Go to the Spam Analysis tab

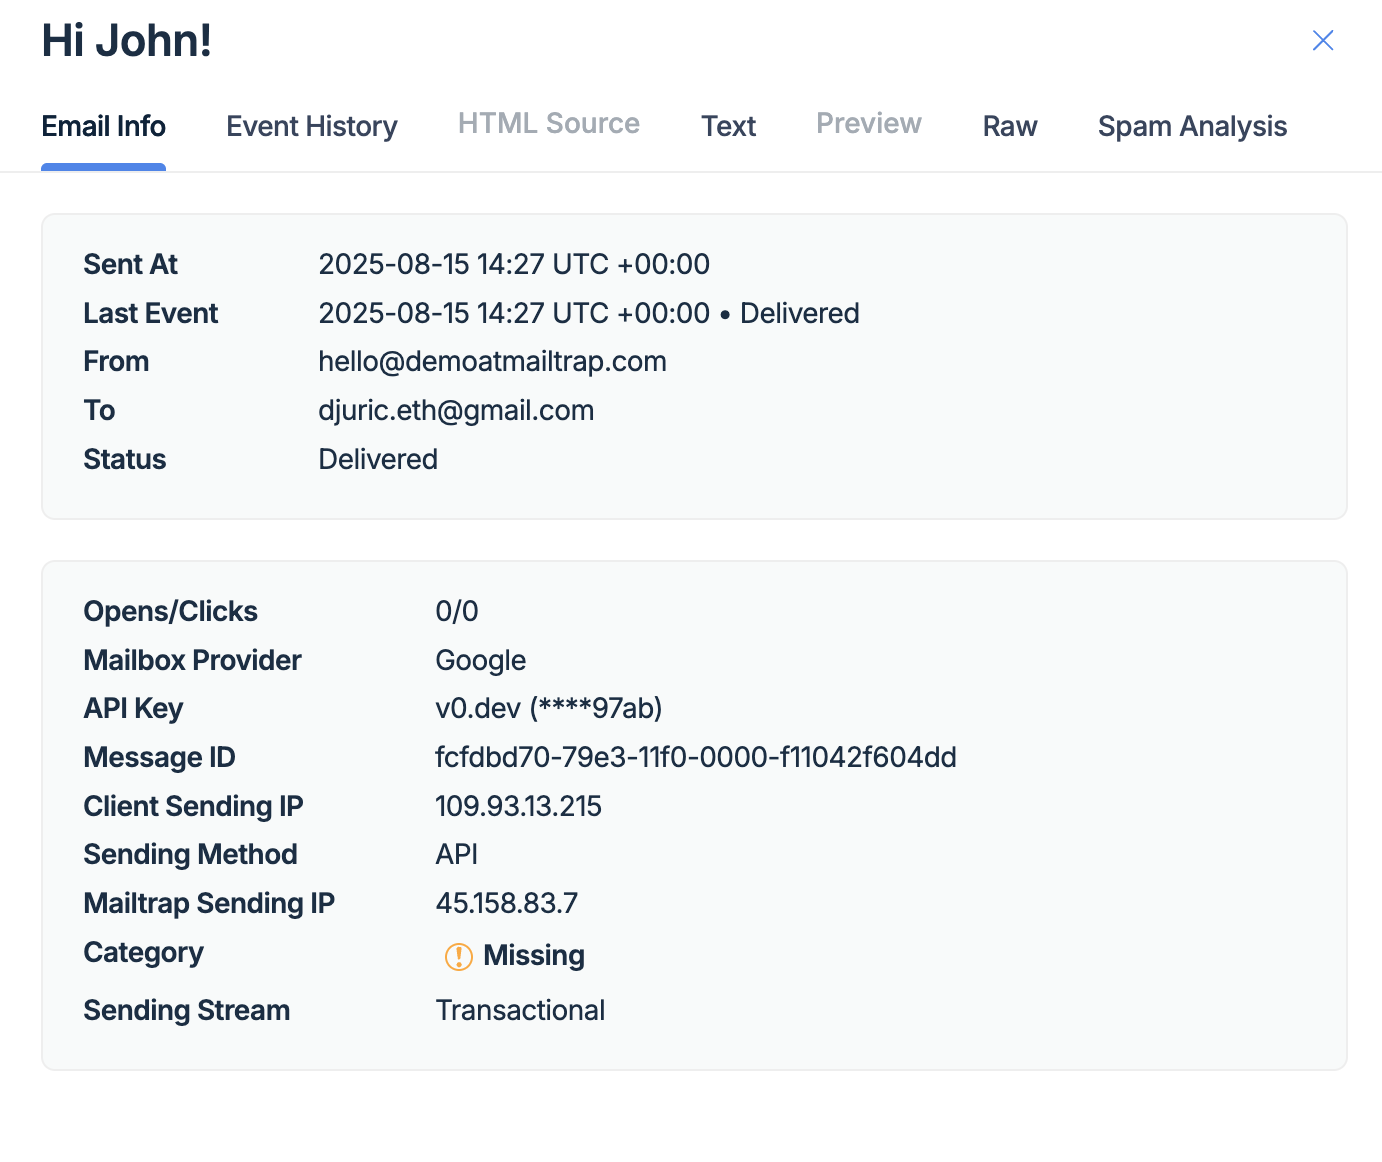1191,126
